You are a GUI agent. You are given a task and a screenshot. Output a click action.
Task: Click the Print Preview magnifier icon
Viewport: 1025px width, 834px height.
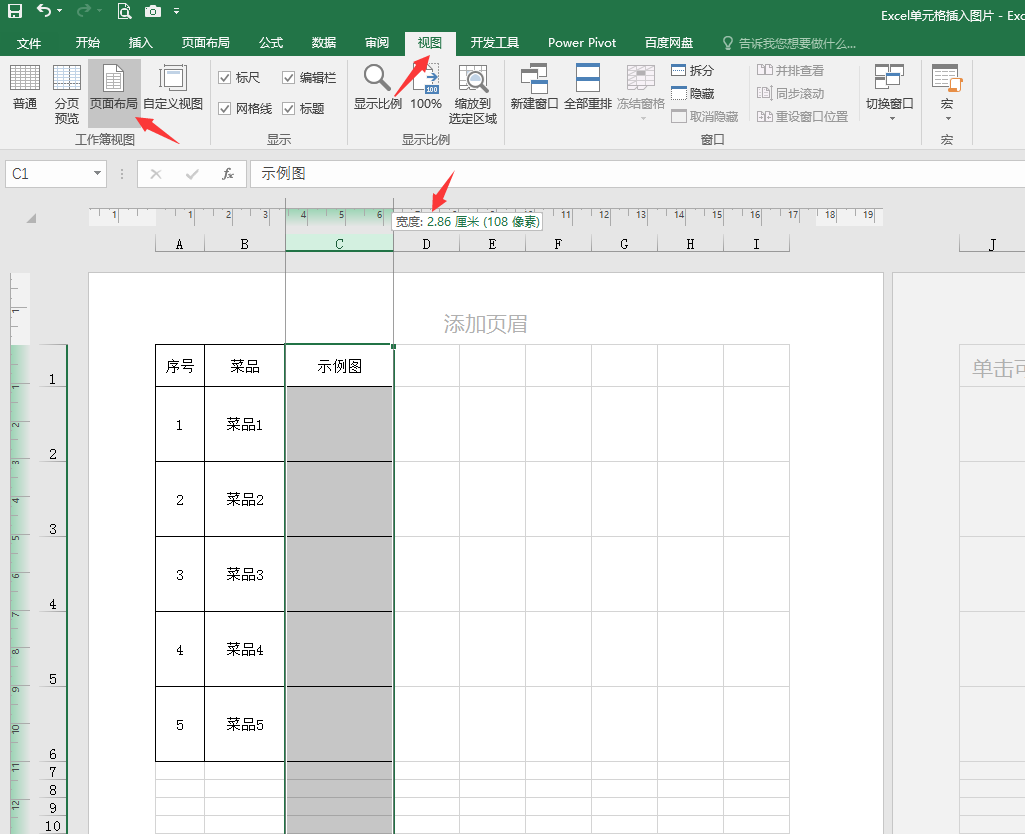coord(124,10)
